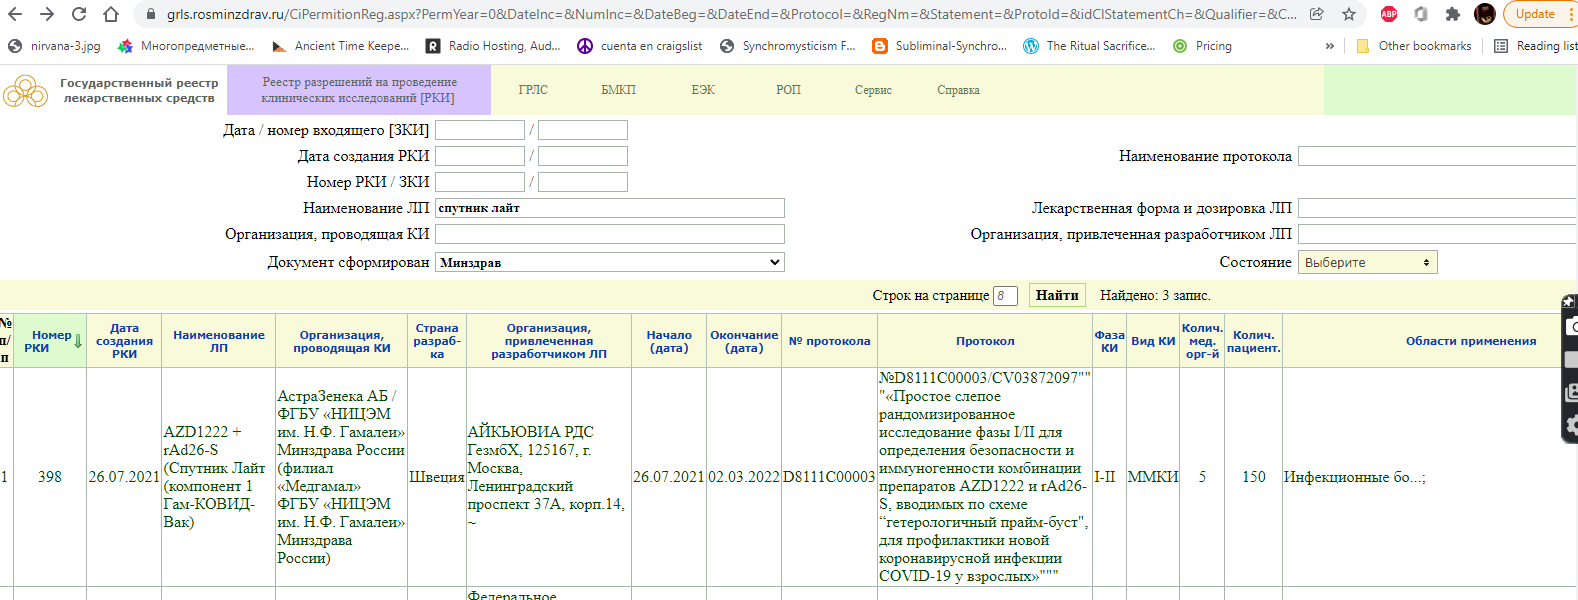1578x600 pixels.
Task: Click the Швеция country cell
Action: pyautogui.click(x=437, y=477)
